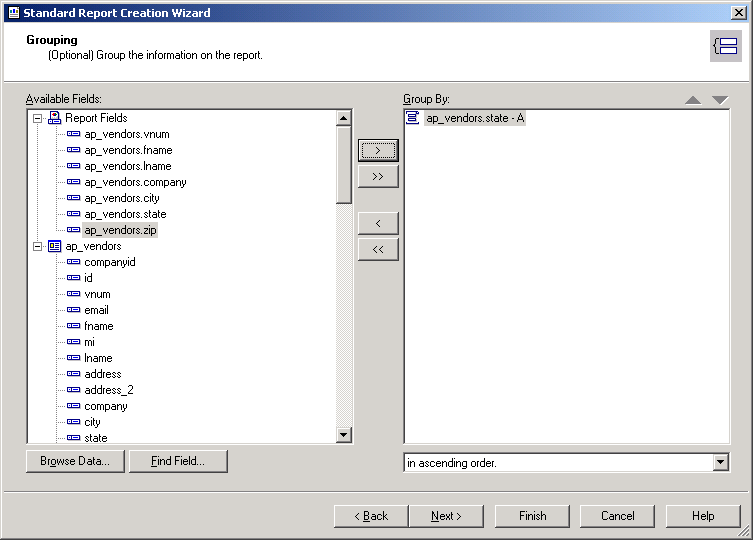The height and width of the screenshot is (540, 753).
Task: Select the email field in ap_vendors
Action: click(x=96, y=310)
